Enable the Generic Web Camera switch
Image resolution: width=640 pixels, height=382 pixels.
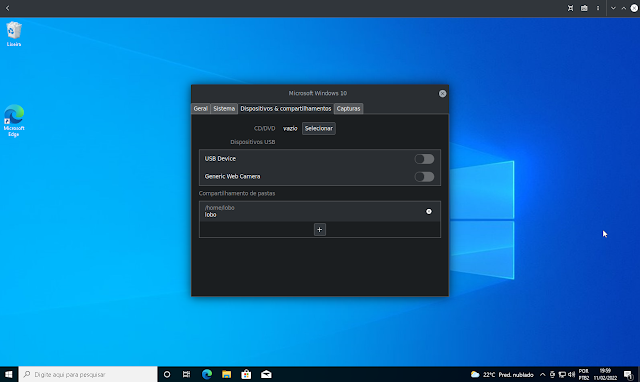tap(424, 177)
